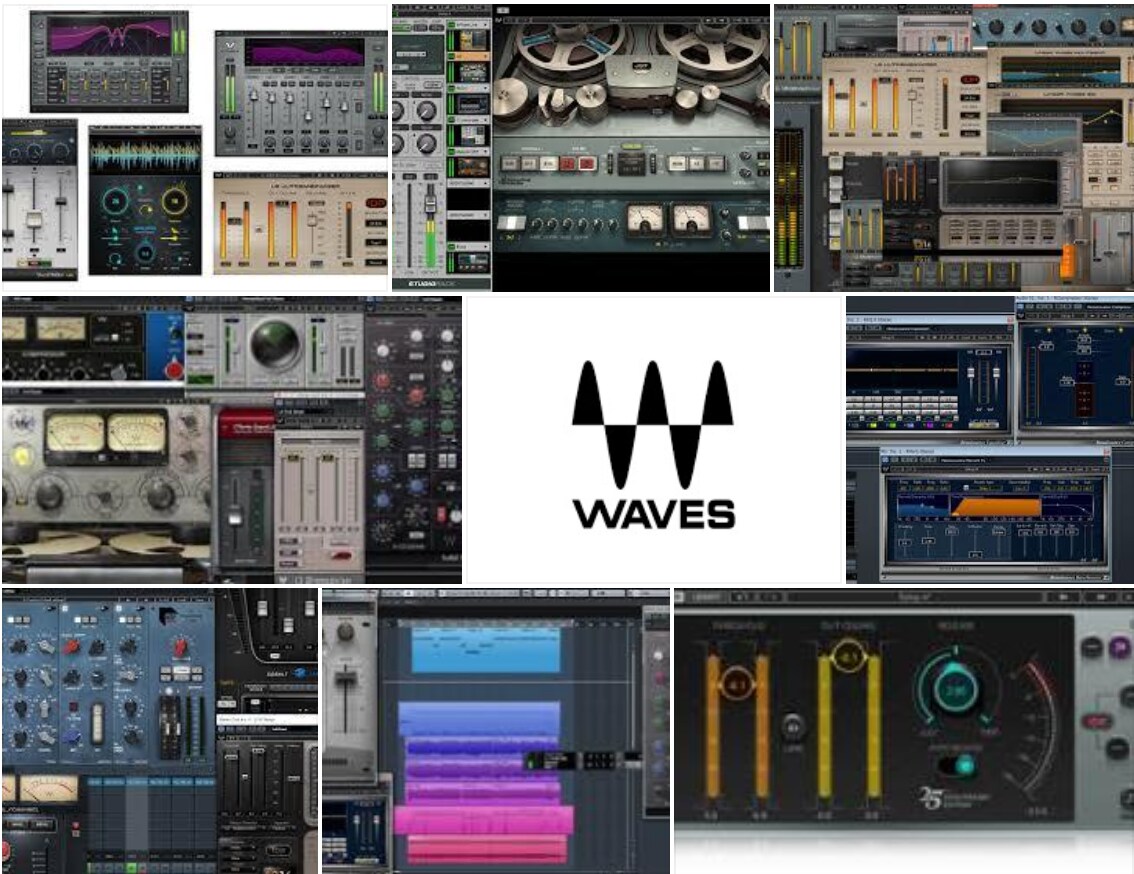Click the yellow Out Ceiling meter handle
The image size is (1134, 874).
click(x=848, y=657)
